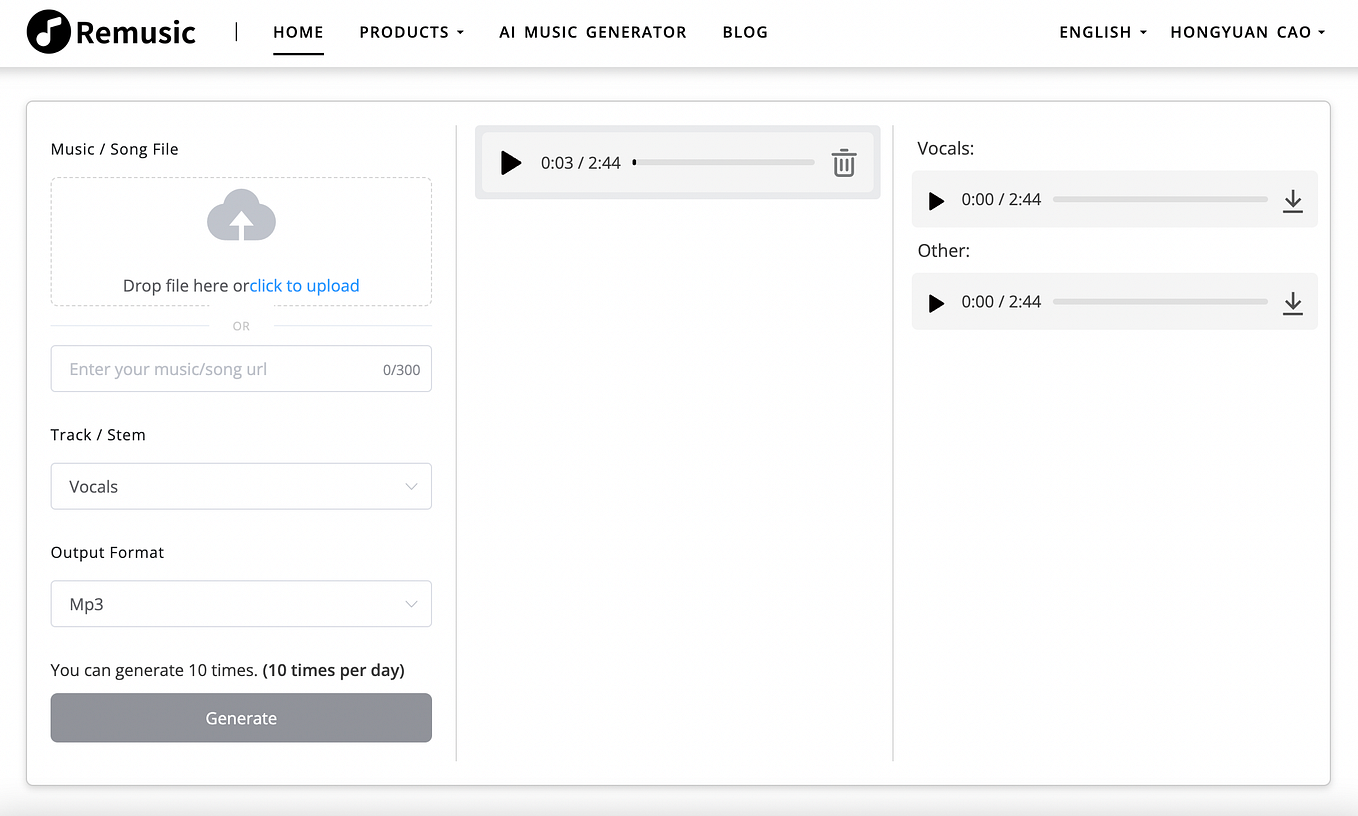Download the Other stem

tap(1292, 302)
